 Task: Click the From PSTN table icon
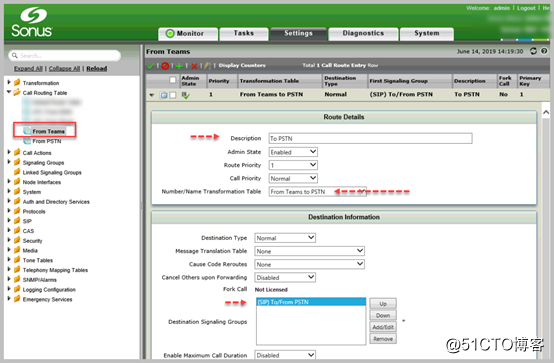pos(27,141)
